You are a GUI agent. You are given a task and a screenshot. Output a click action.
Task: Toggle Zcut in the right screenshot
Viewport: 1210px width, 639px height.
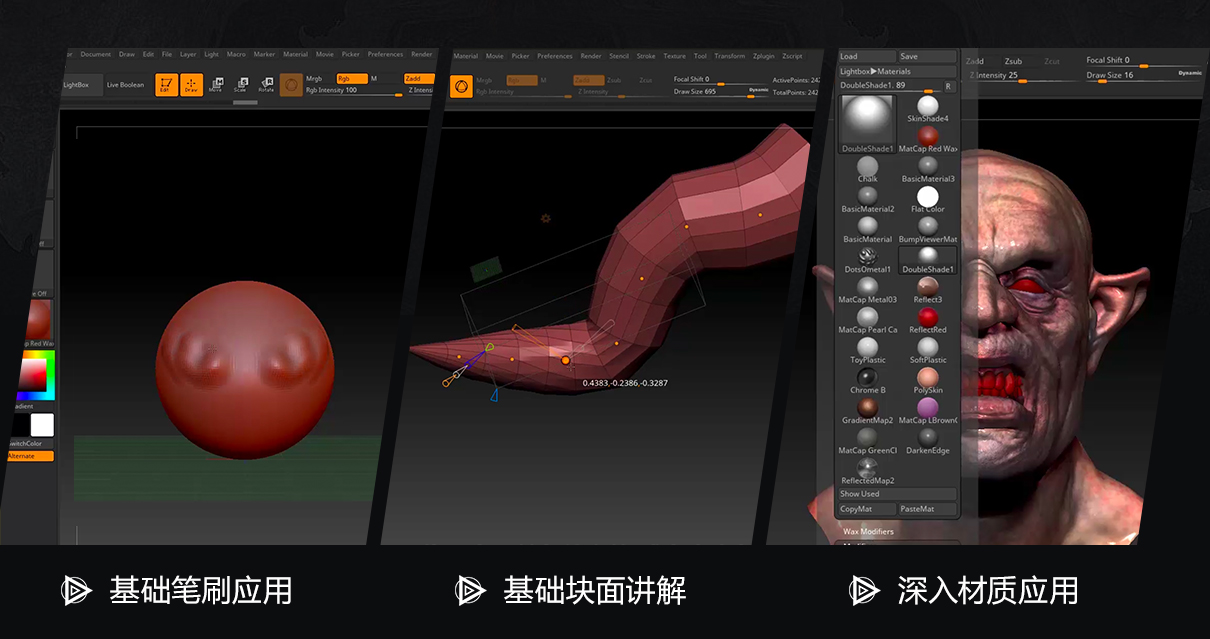click(x=1051, y=61)
